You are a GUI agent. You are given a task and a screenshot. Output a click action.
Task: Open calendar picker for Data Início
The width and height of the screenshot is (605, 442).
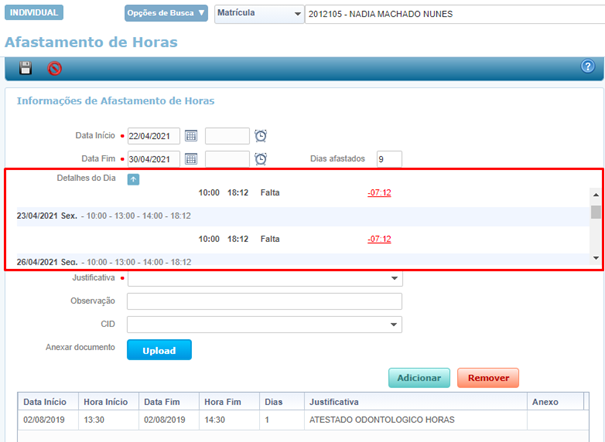[191, 136]
